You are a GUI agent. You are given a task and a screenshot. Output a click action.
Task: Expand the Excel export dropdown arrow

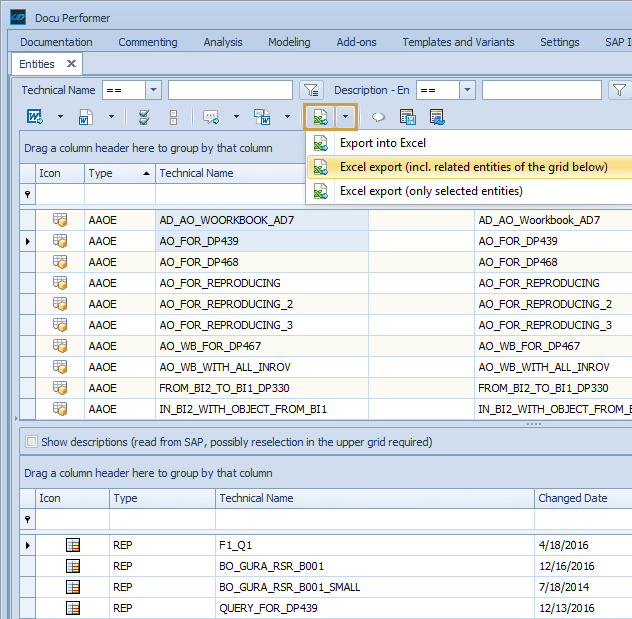[x=345, y=117]
